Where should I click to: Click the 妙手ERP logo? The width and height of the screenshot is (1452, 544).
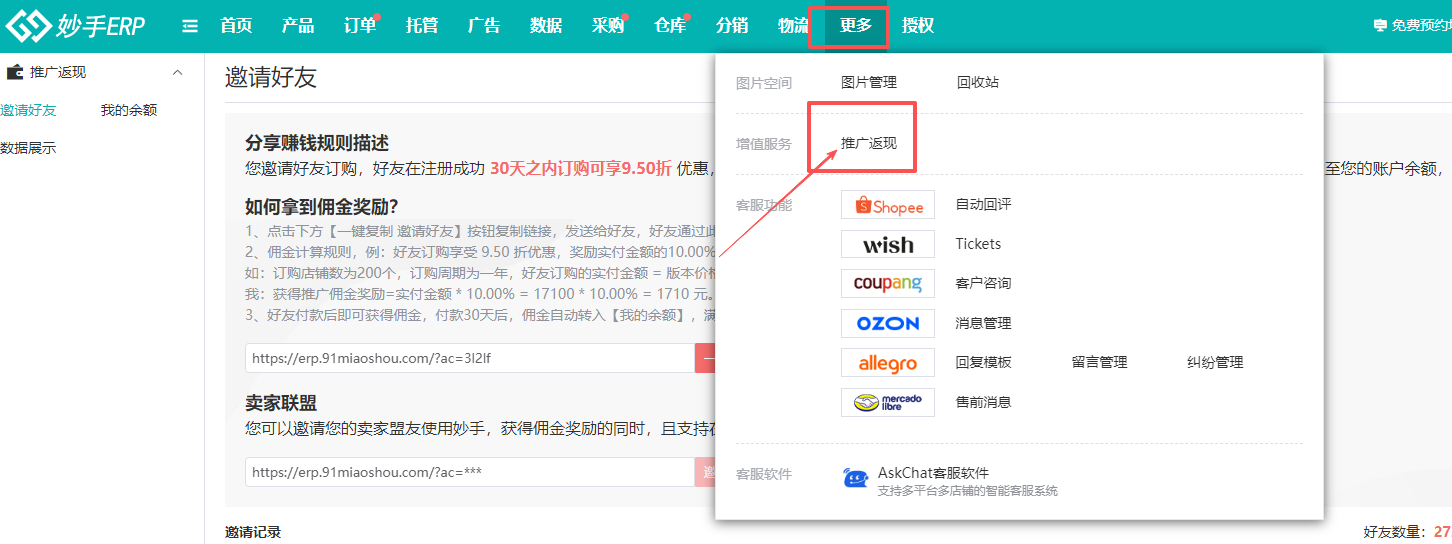[x=76, y=26]
